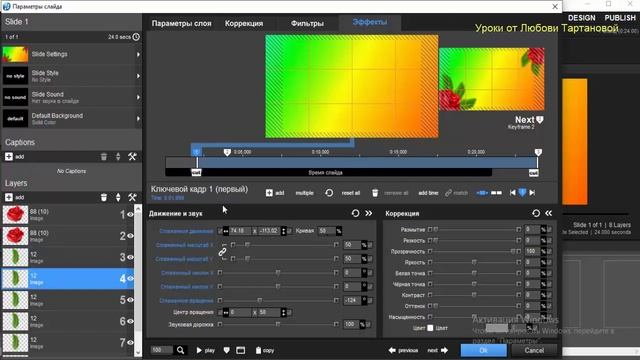Click the current keyframe marker icon between arrows
The image size is (640, 360).
(x=522, y=193)
